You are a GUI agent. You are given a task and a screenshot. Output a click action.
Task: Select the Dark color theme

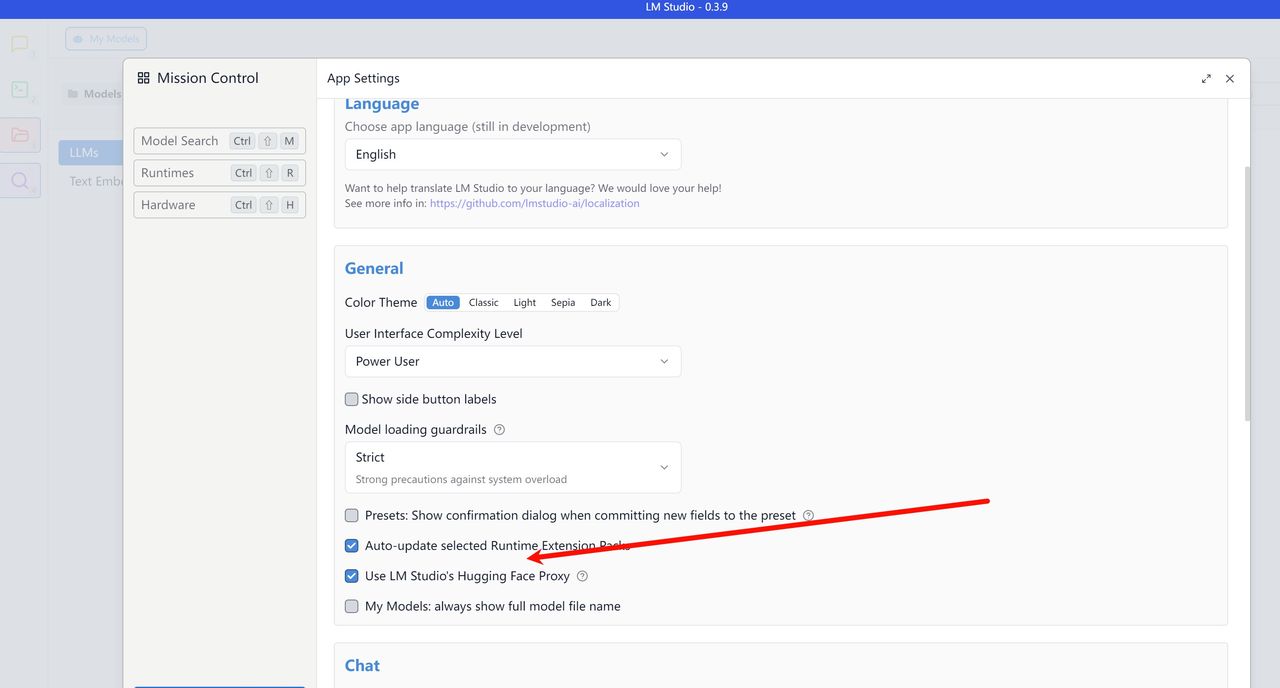[600, 303]
